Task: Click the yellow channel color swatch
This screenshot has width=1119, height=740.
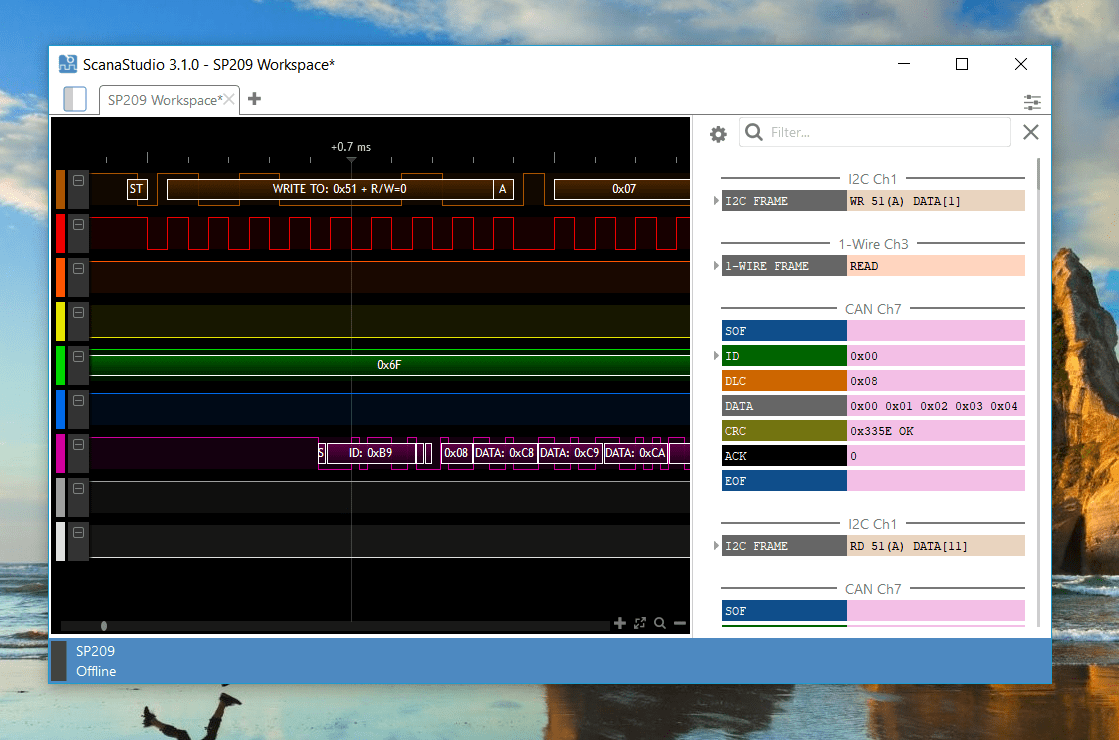Action: (x=62, y=321)
